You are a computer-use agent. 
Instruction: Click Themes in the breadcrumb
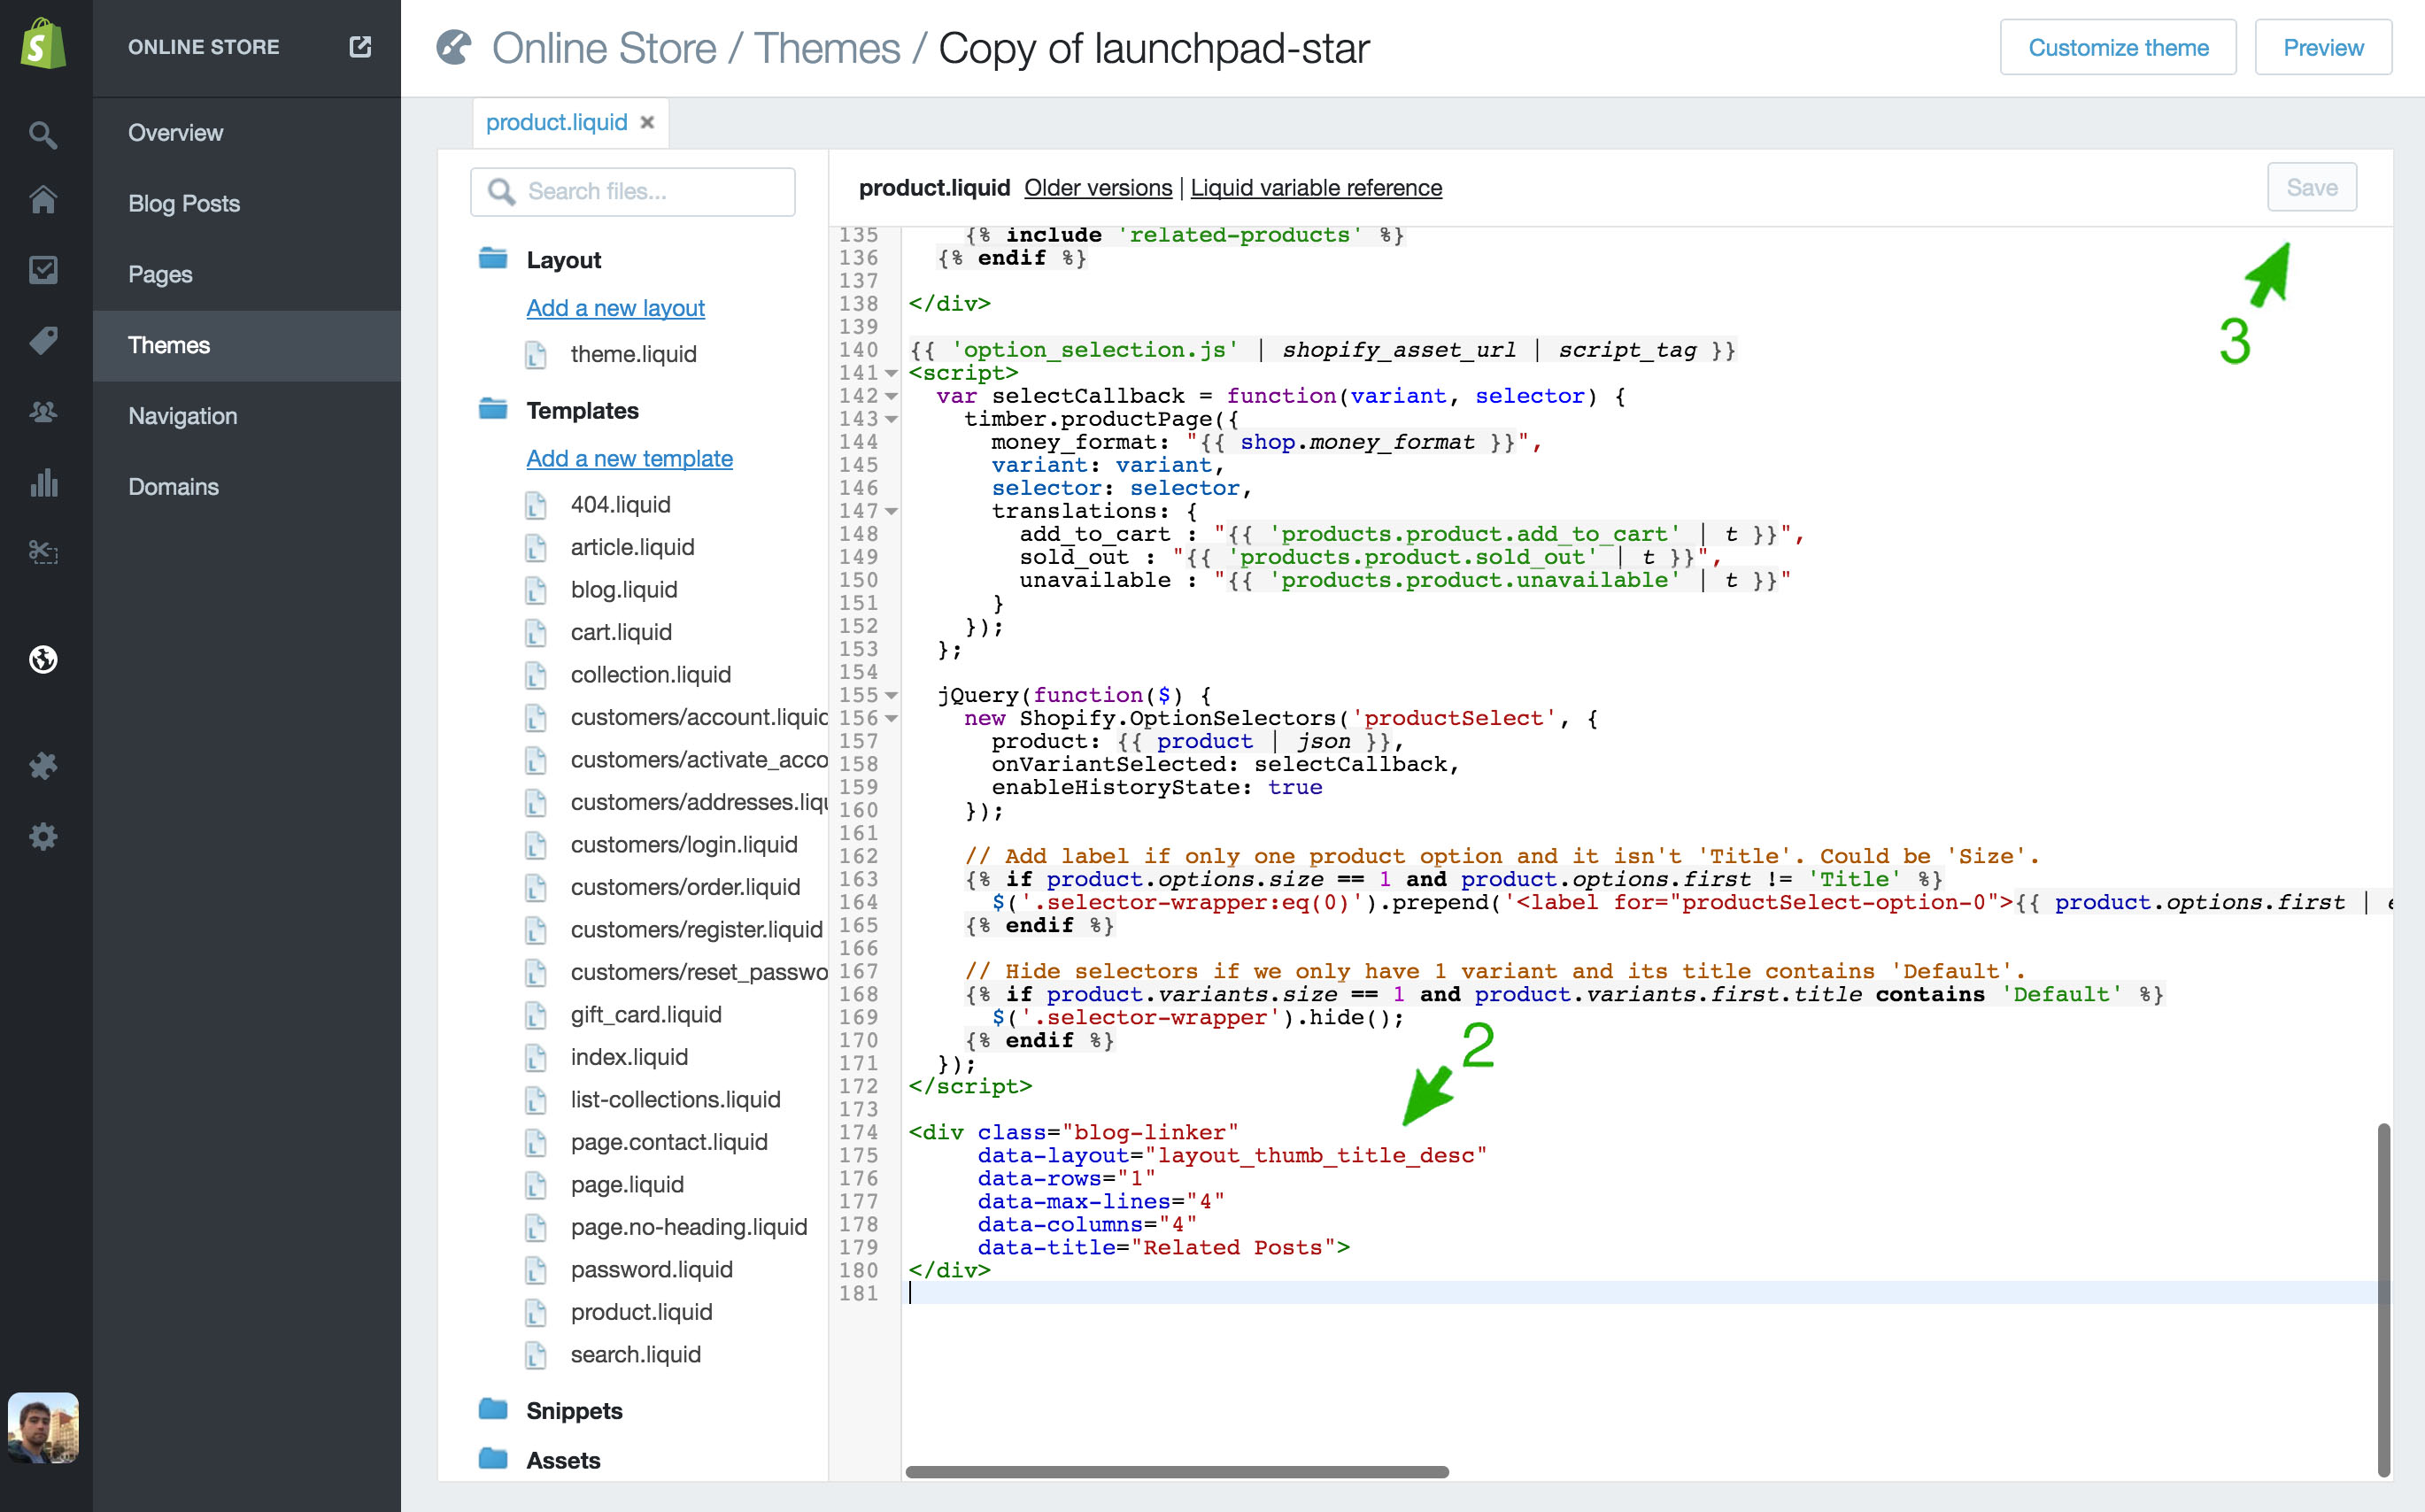pos(827,48)
